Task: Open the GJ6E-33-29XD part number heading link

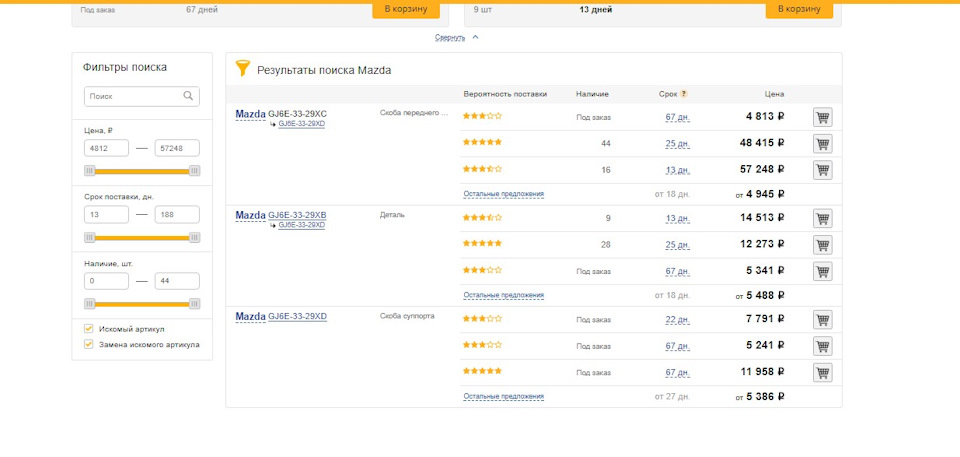Action: (298, 317)
